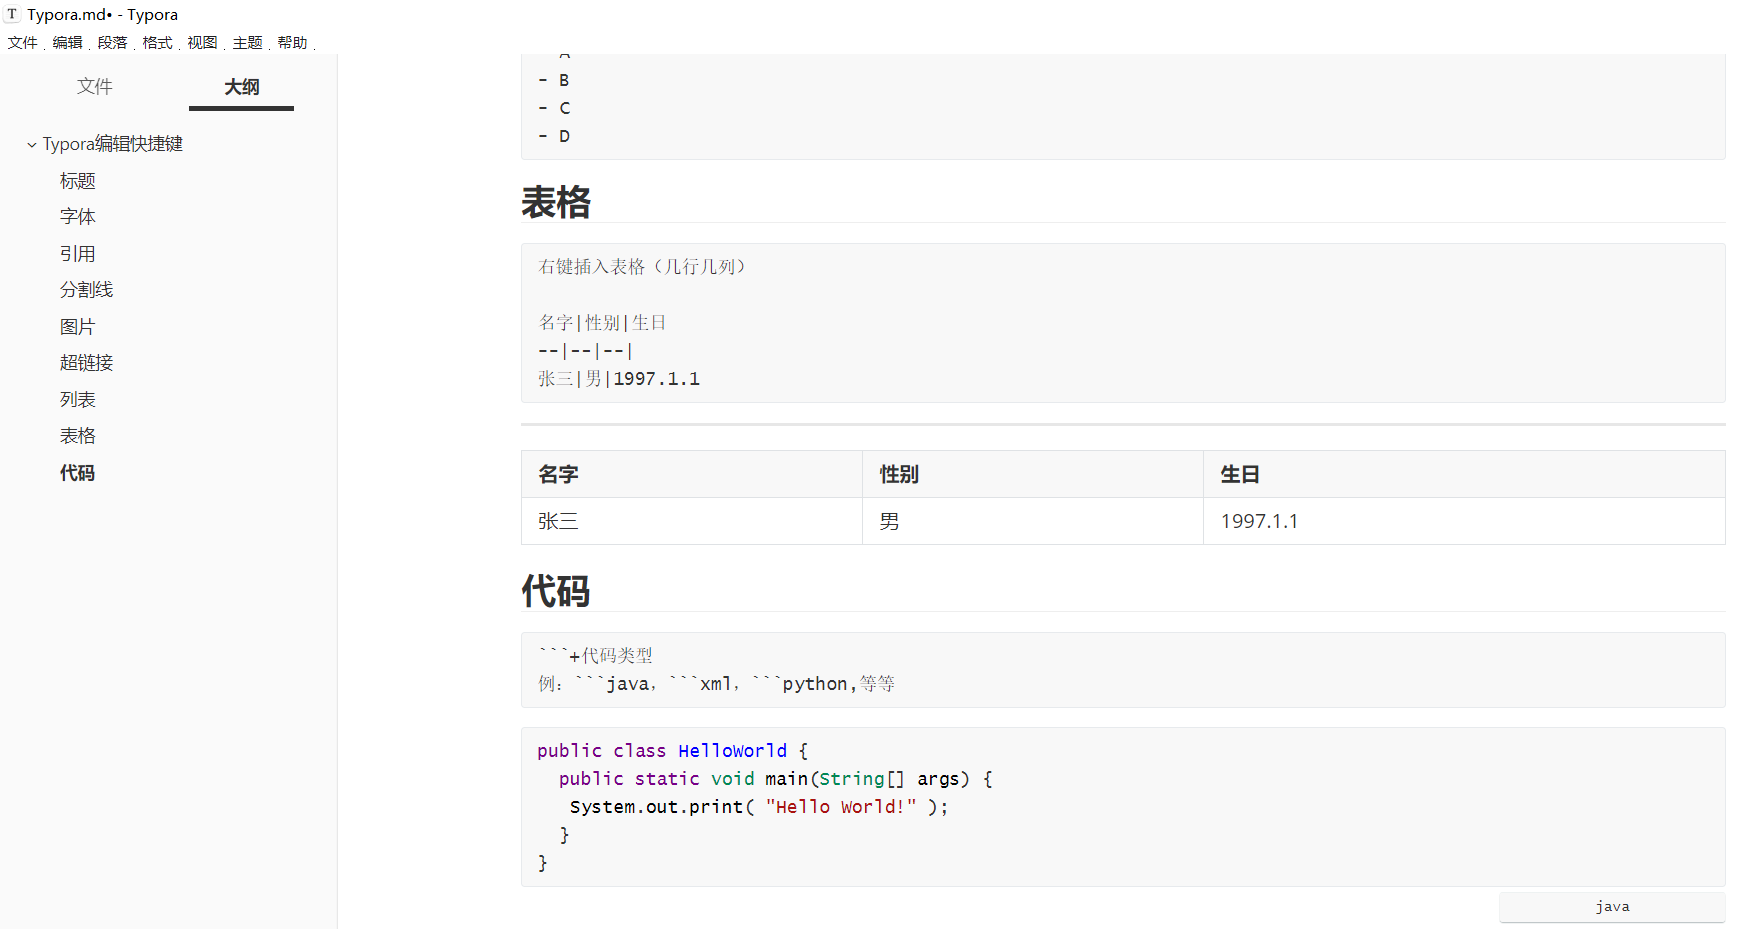The width and height of the screenshot is (1738, 929).
Task: Switch to the 文件 sidebar tab
Action: click(95, 87)
